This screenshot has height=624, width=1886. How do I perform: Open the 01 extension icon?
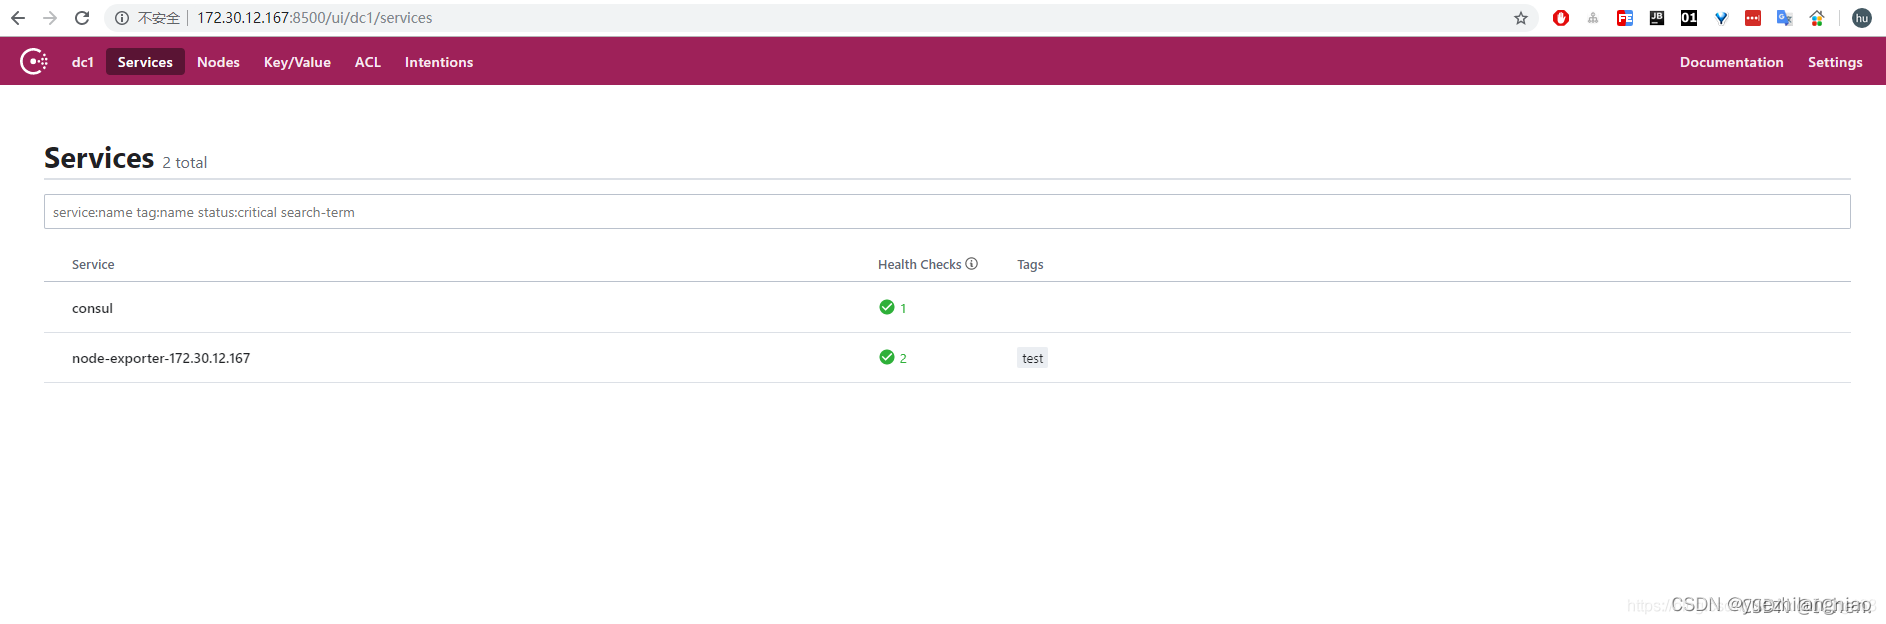point(1689,18)
